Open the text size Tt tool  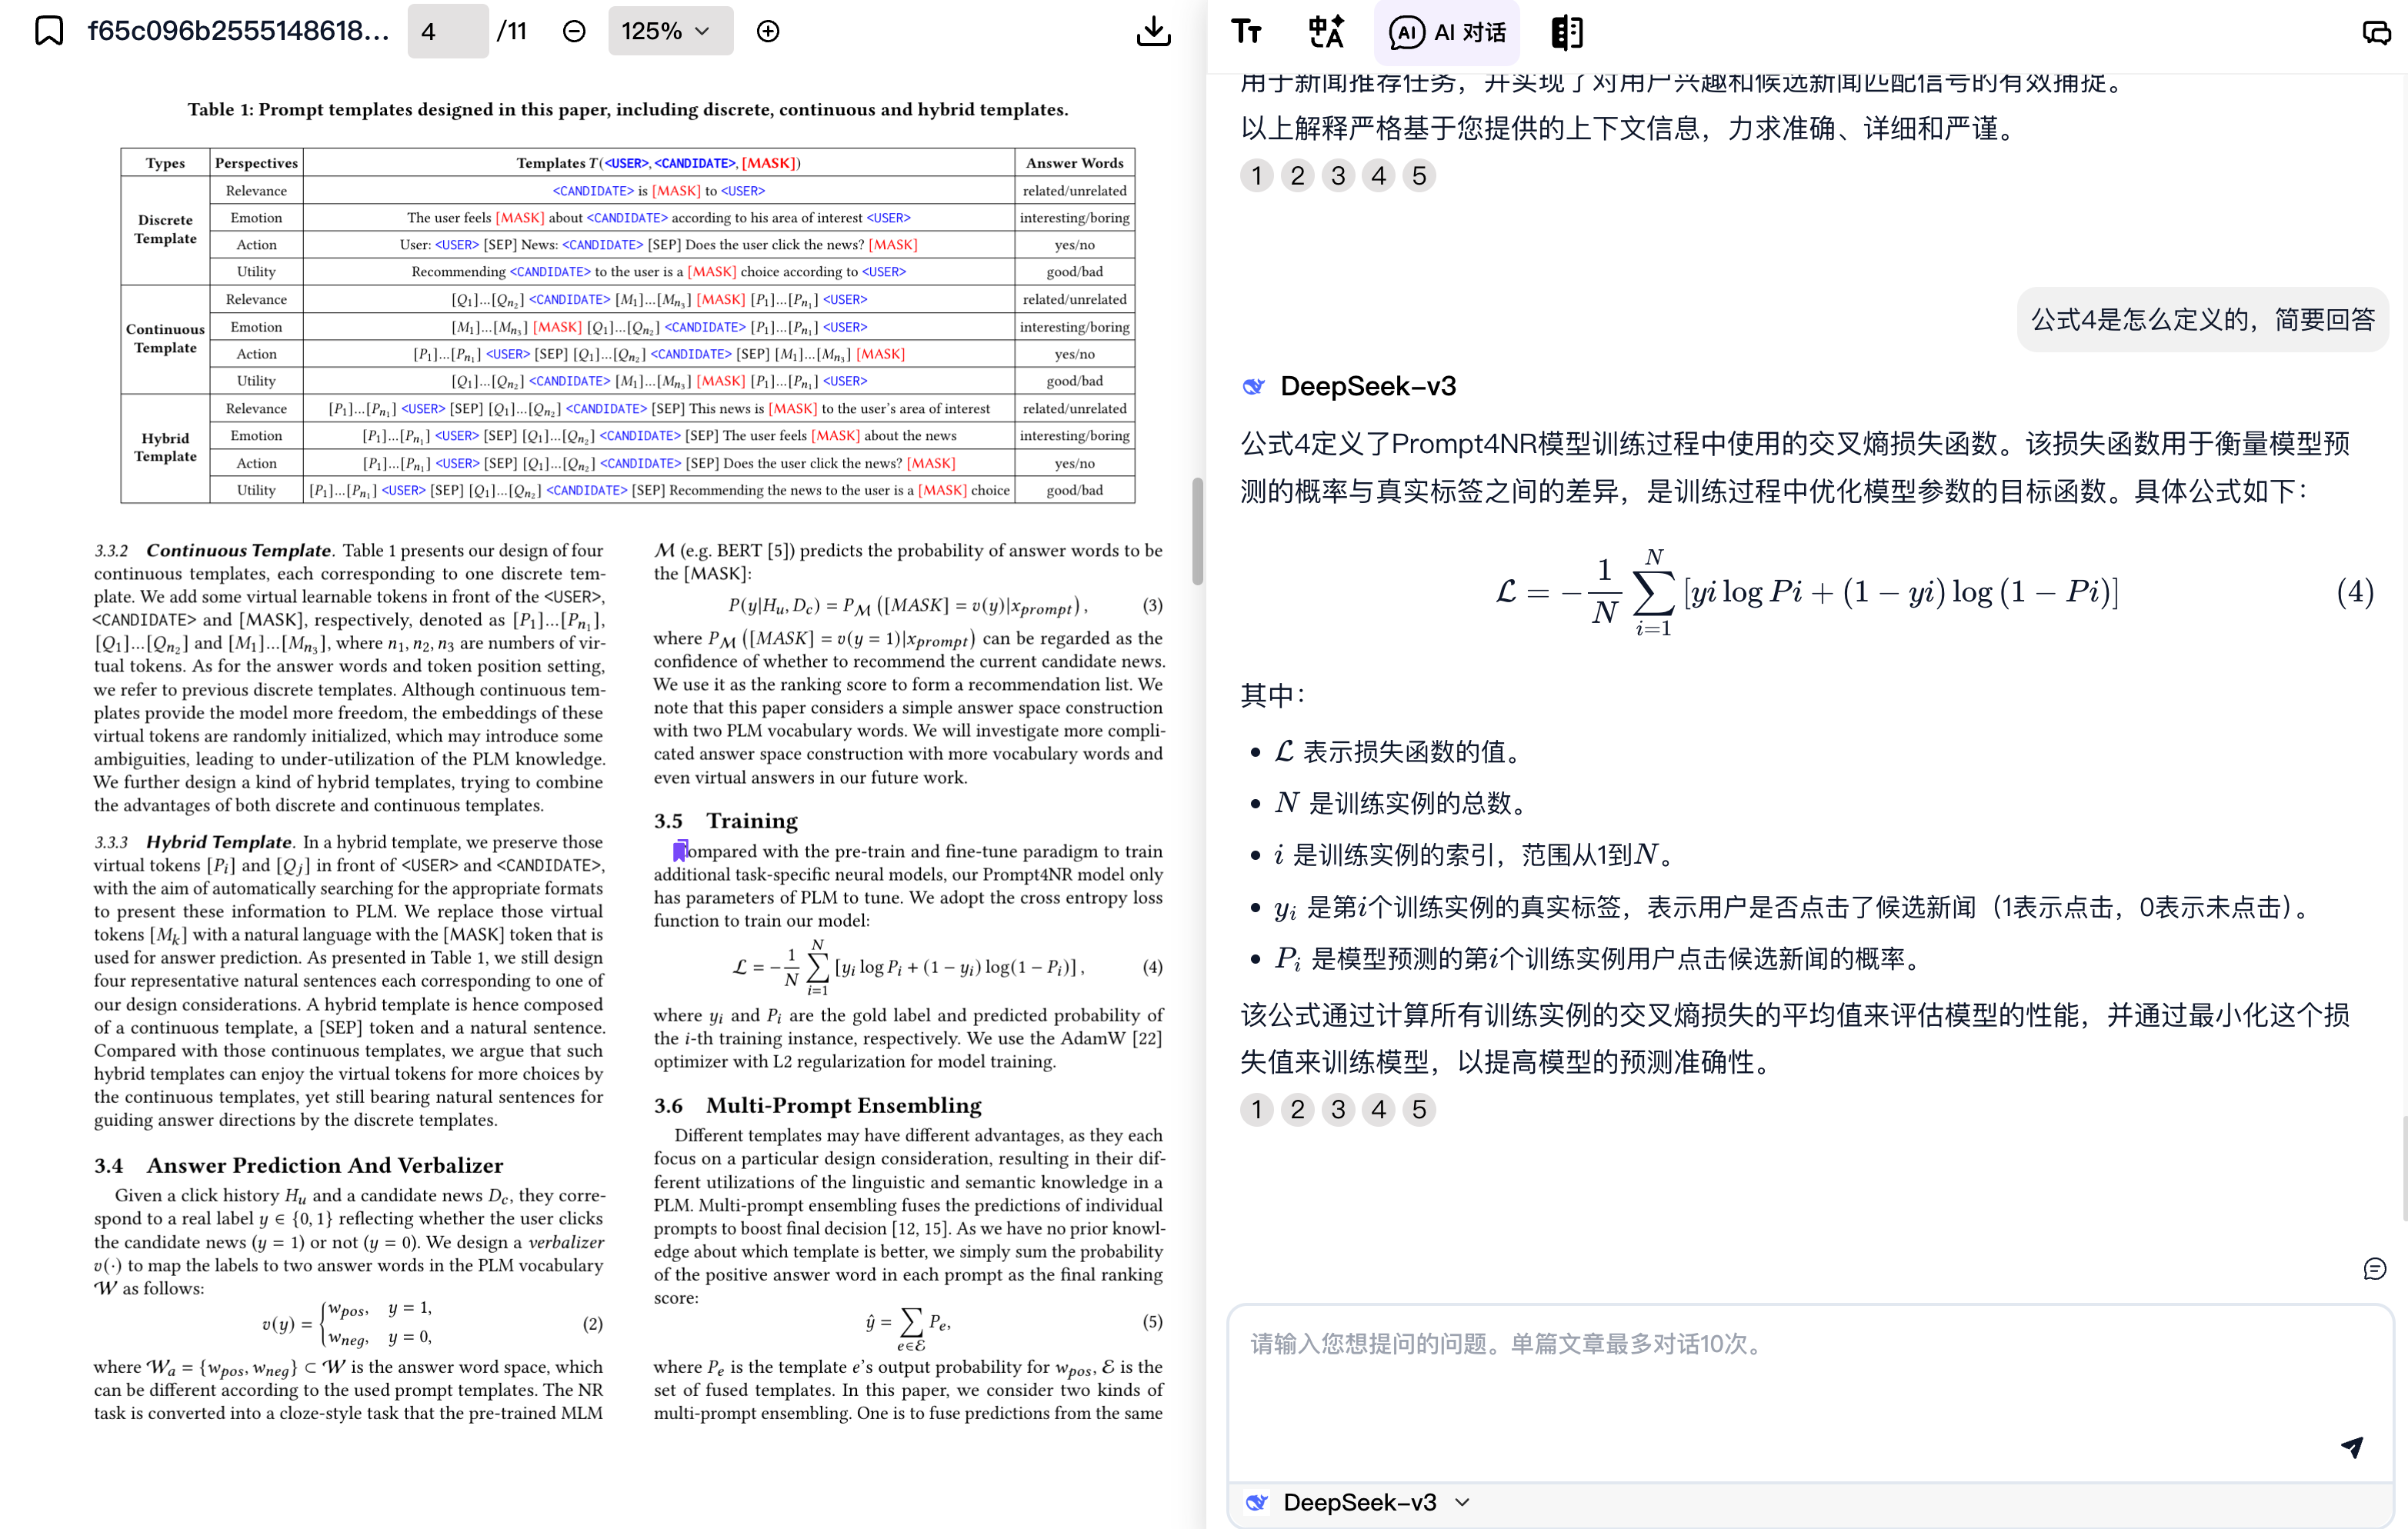click(1246, 32)
